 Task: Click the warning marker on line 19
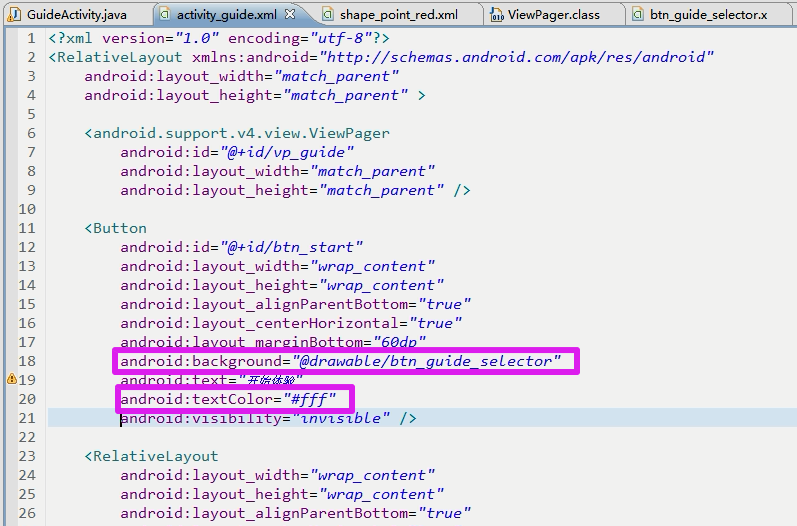[12, 380]
